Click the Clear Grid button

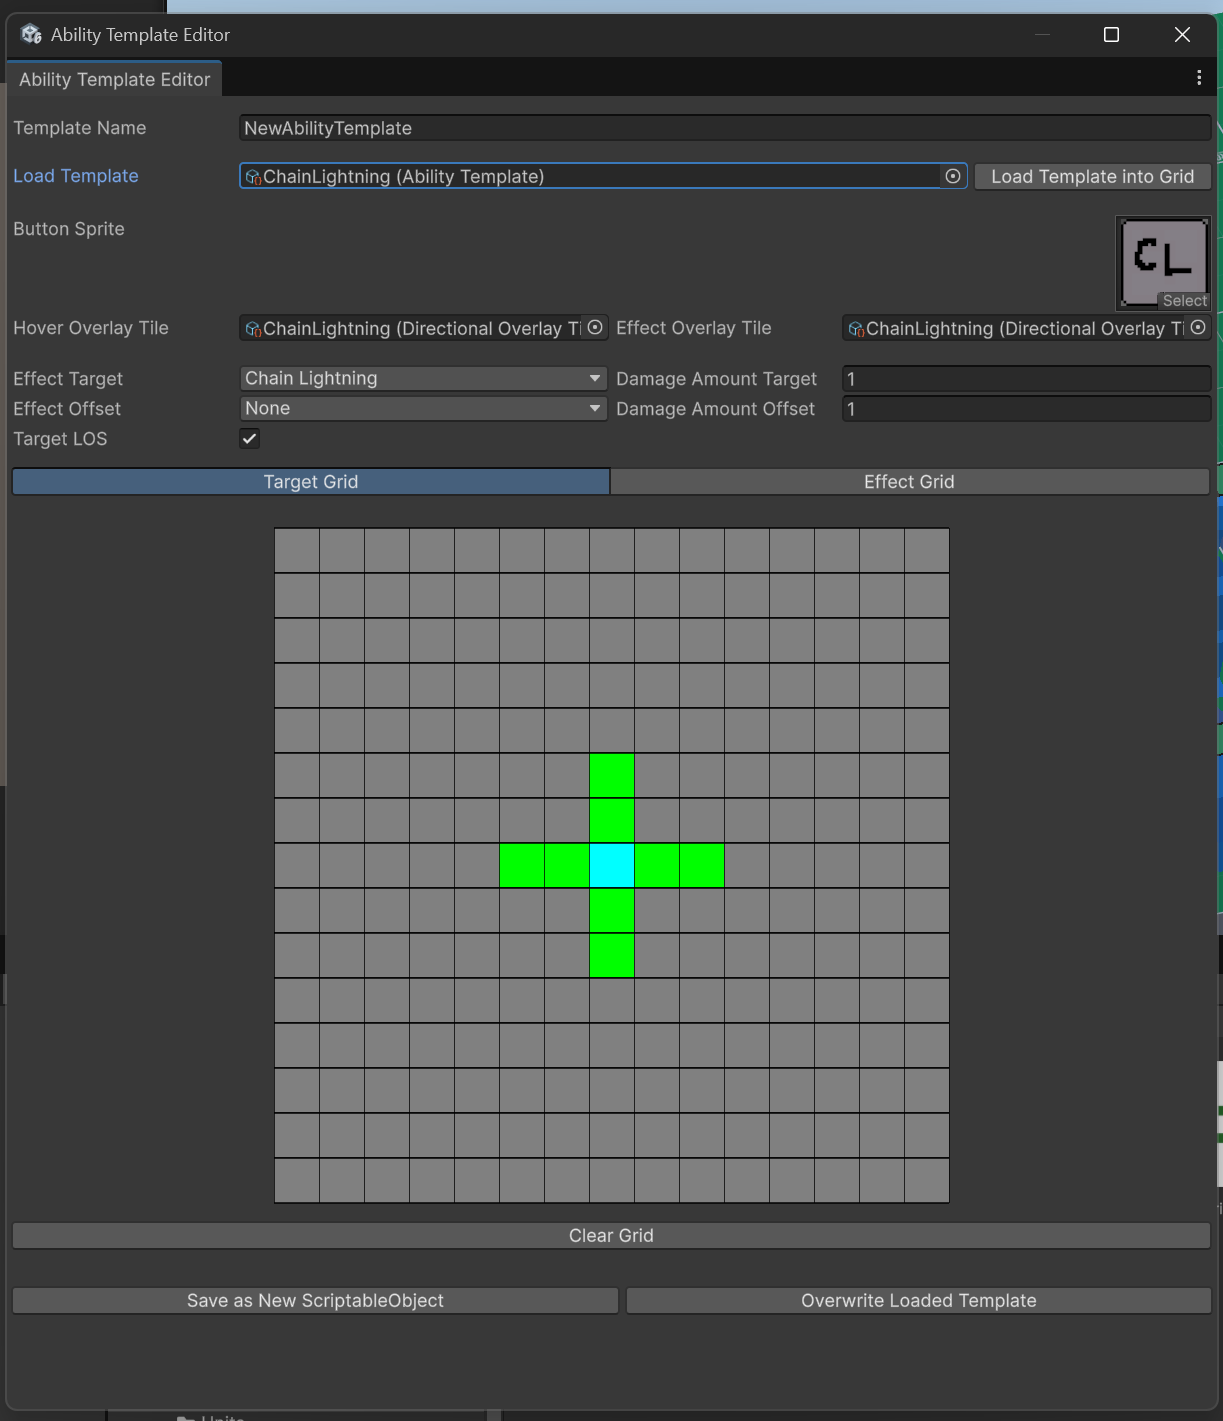pyautogui.click(x=611, y=1235)
